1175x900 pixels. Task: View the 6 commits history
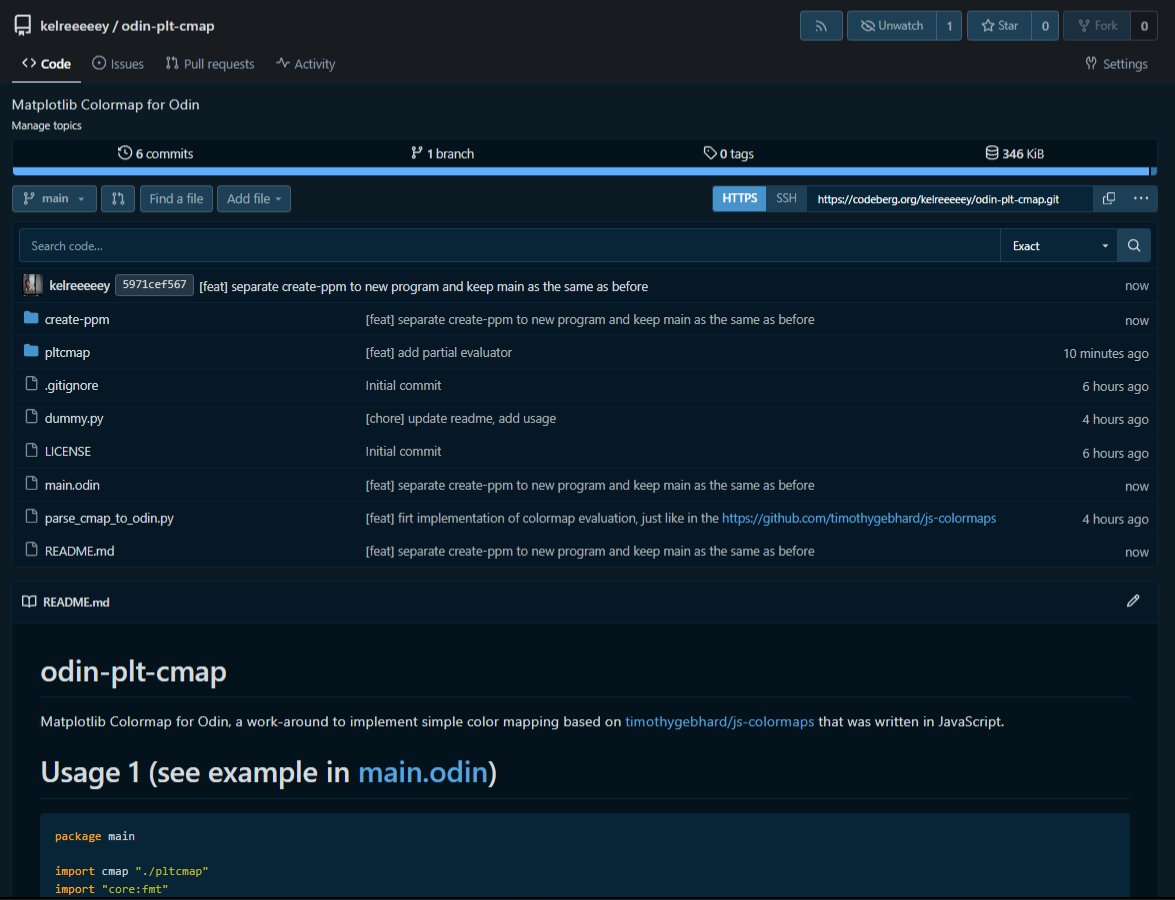155,154
